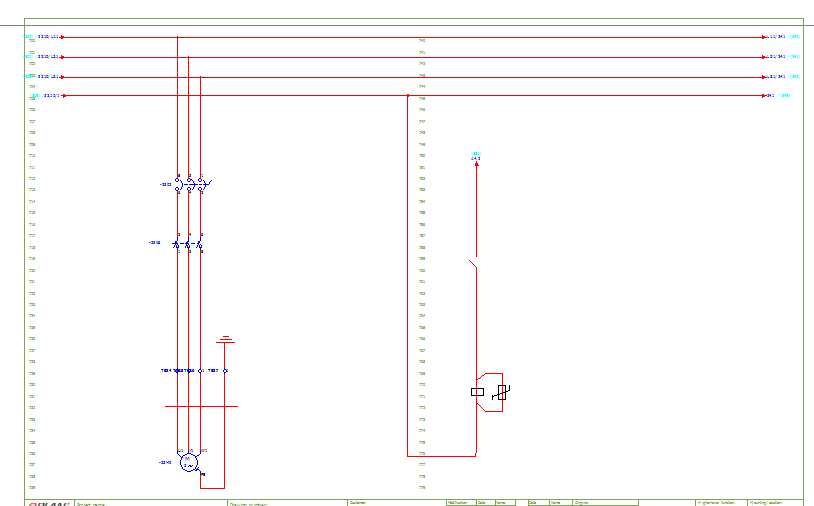Image resolution: width=814 pixels, height=506 pixels.
Task: Click the motor PE connection point
Action: pyautogui.click(x=202, y=474)
